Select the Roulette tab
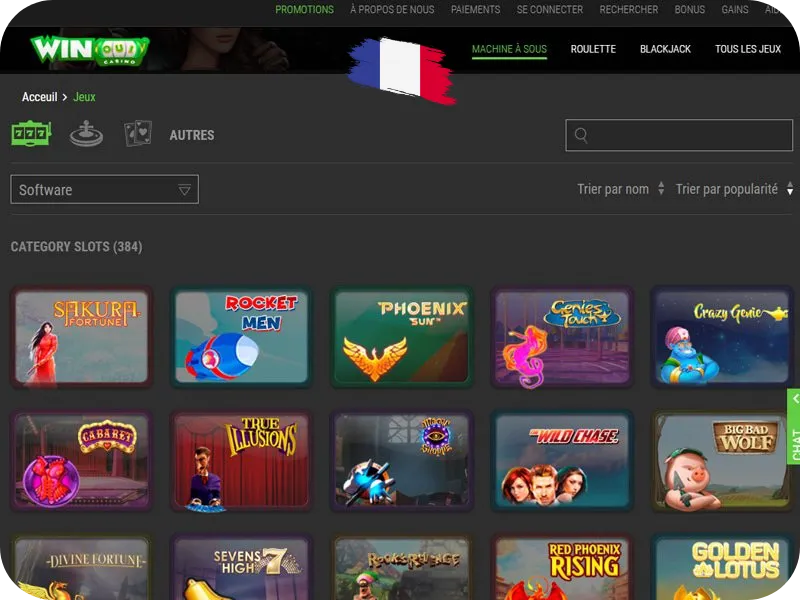Viewport: 800px width, 600px height. (593, 49)
